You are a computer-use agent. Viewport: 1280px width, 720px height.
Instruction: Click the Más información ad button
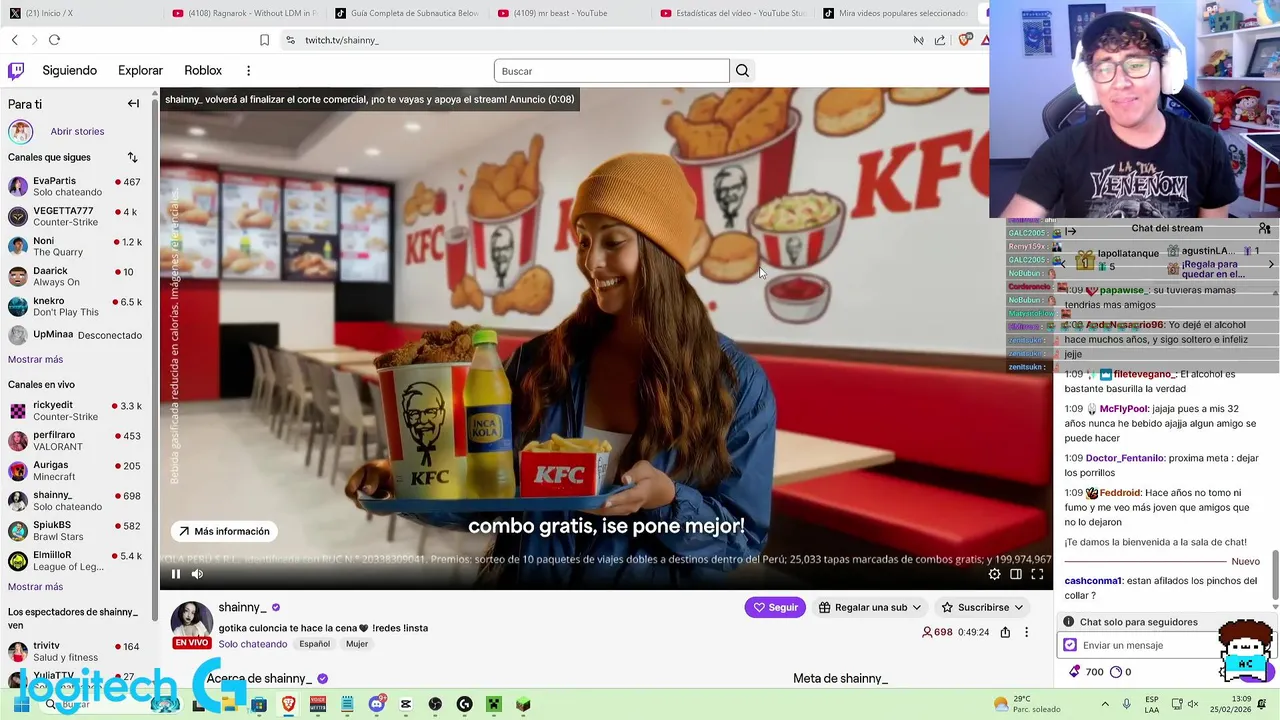pyautogui.click(x=224, y=532)
